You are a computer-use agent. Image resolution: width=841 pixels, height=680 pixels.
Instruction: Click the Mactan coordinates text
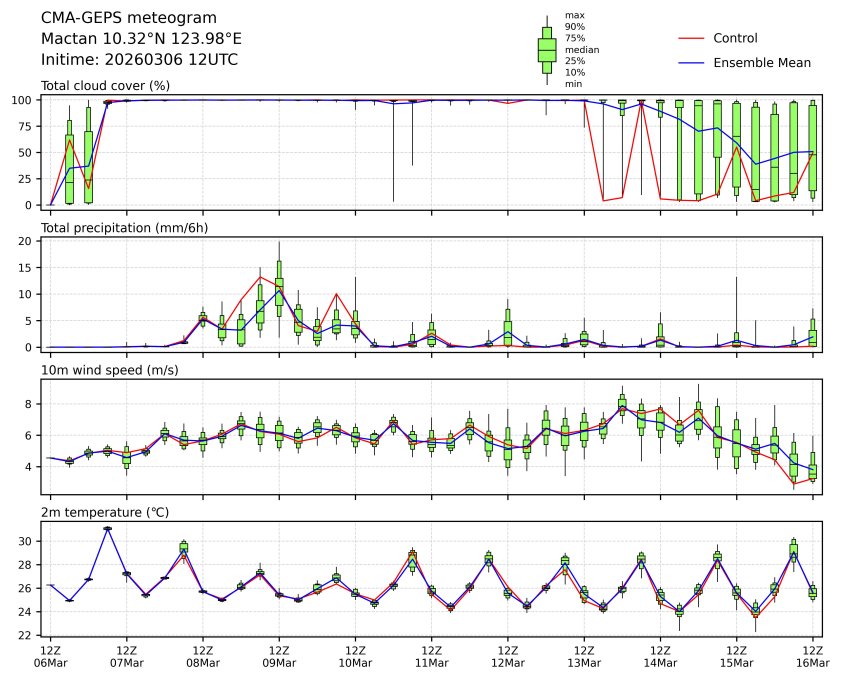pyautogui.click(x=141, y=39)
